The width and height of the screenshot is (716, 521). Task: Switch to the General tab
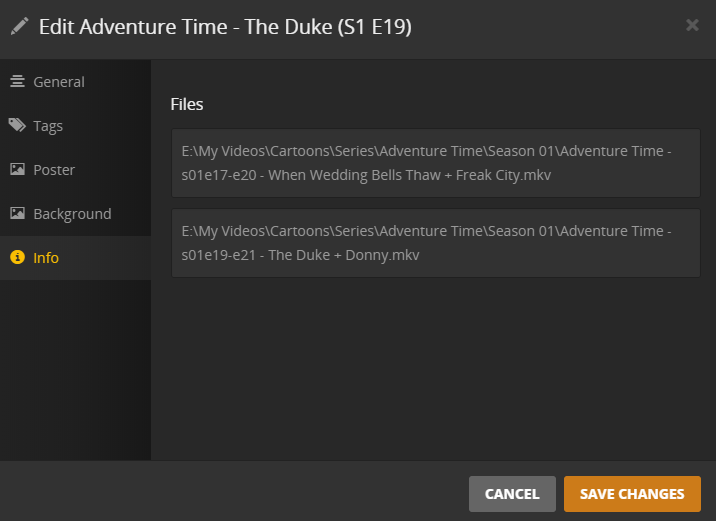coord(58,82)
